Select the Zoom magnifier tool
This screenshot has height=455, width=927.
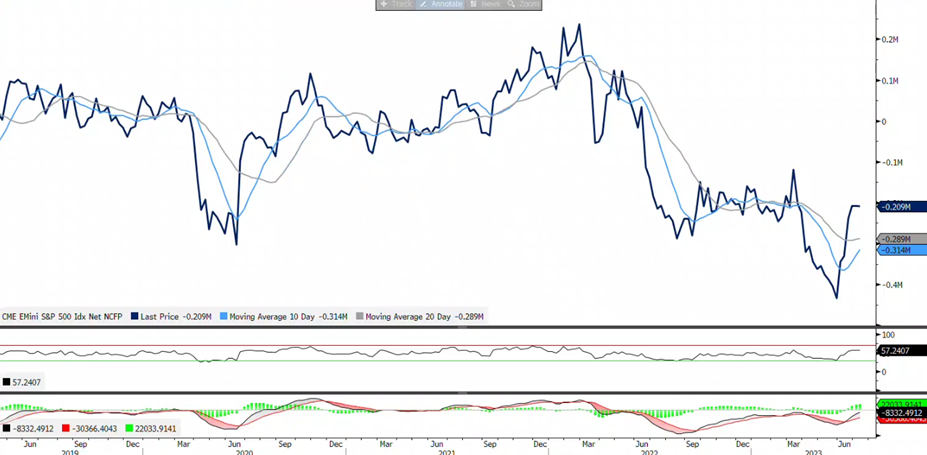[523, 4]
